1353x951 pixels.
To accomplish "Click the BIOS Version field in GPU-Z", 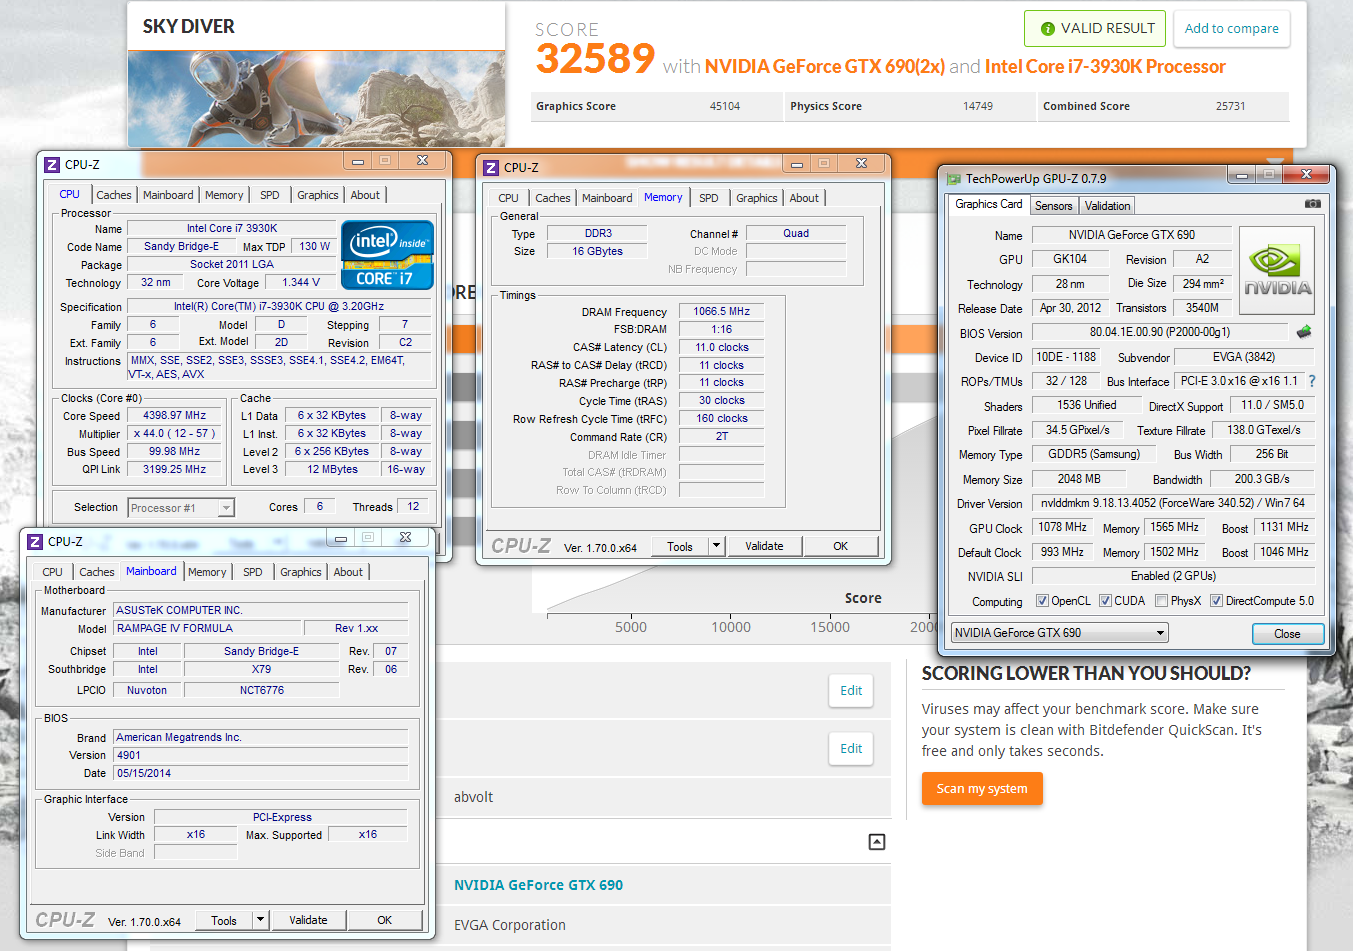I will point(1160,332).
